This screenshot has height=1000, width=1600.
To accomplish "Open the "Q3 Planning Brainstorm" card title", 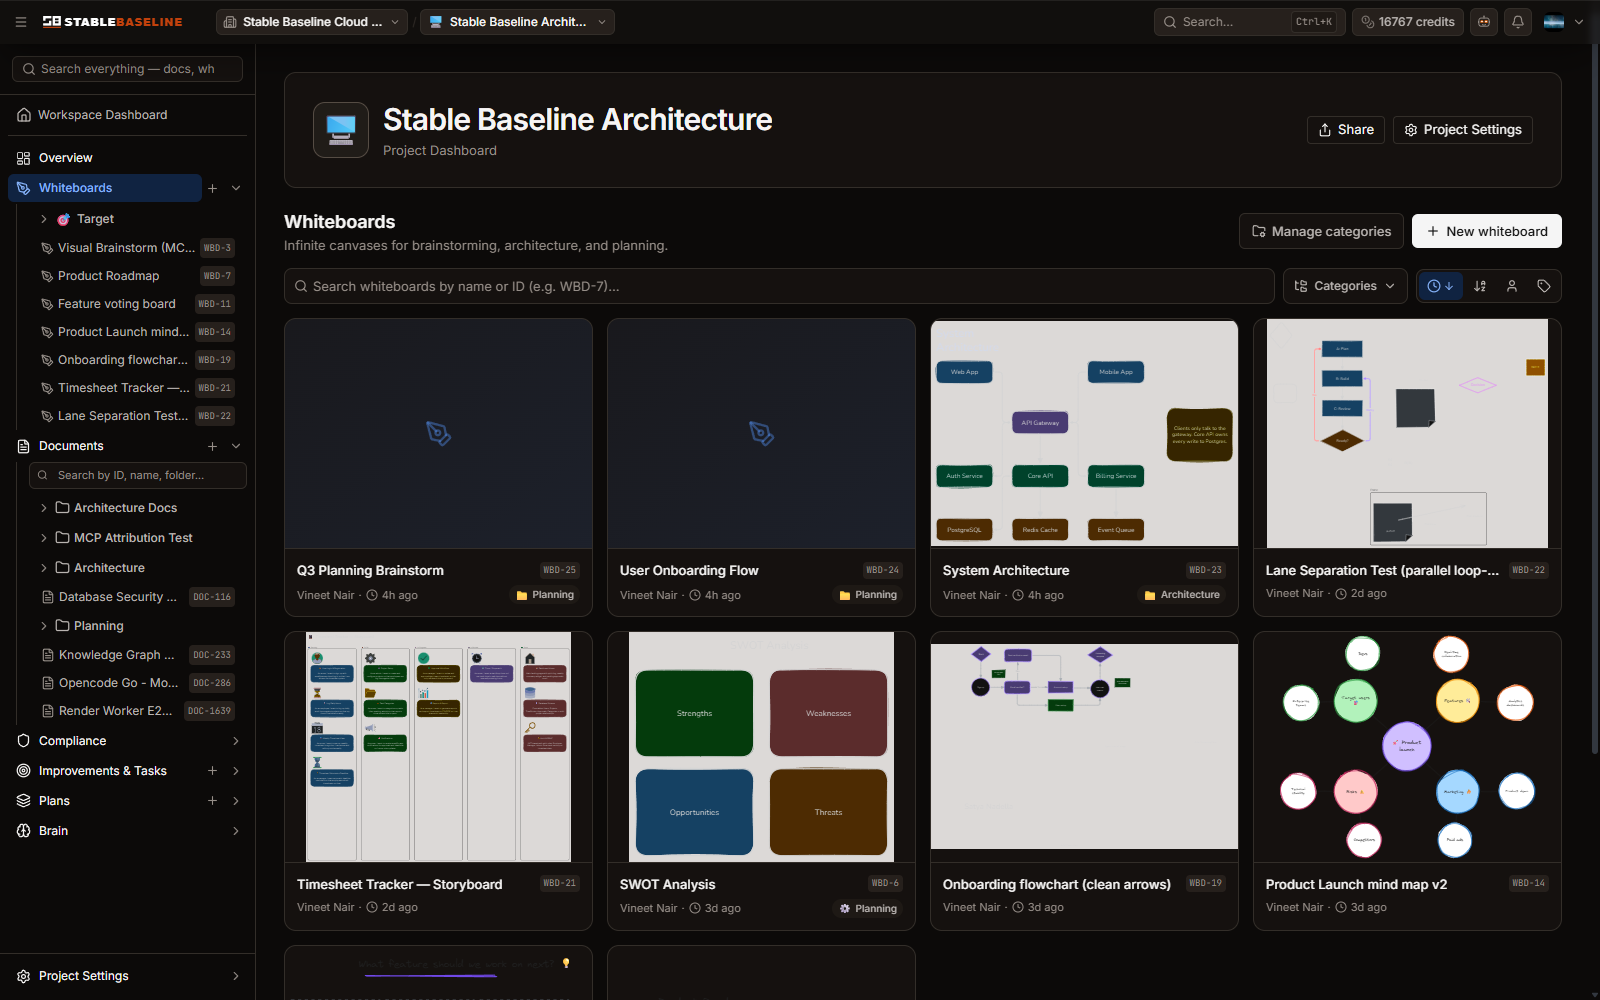I will 370,571.
